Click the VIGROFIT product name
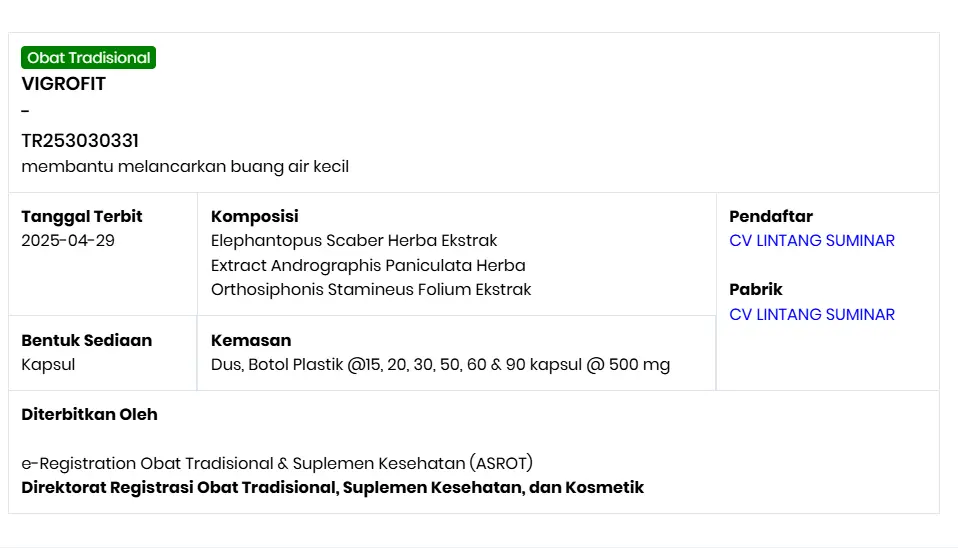The image size is (958, 548). pos(63,84)
